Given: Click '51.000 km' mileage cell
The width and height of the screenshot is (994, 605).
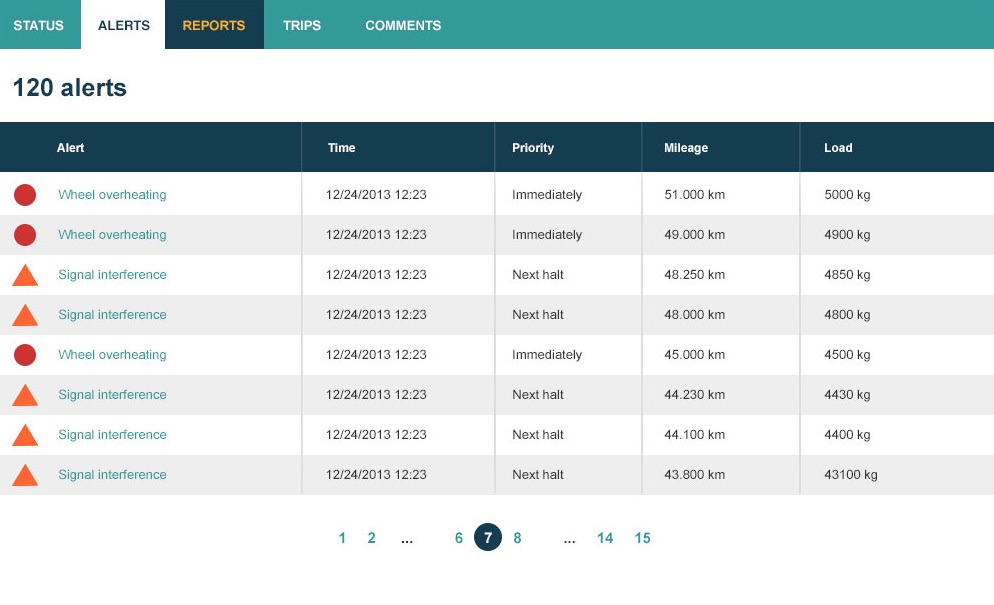Looking at the screenshot, I should (695, 195).
